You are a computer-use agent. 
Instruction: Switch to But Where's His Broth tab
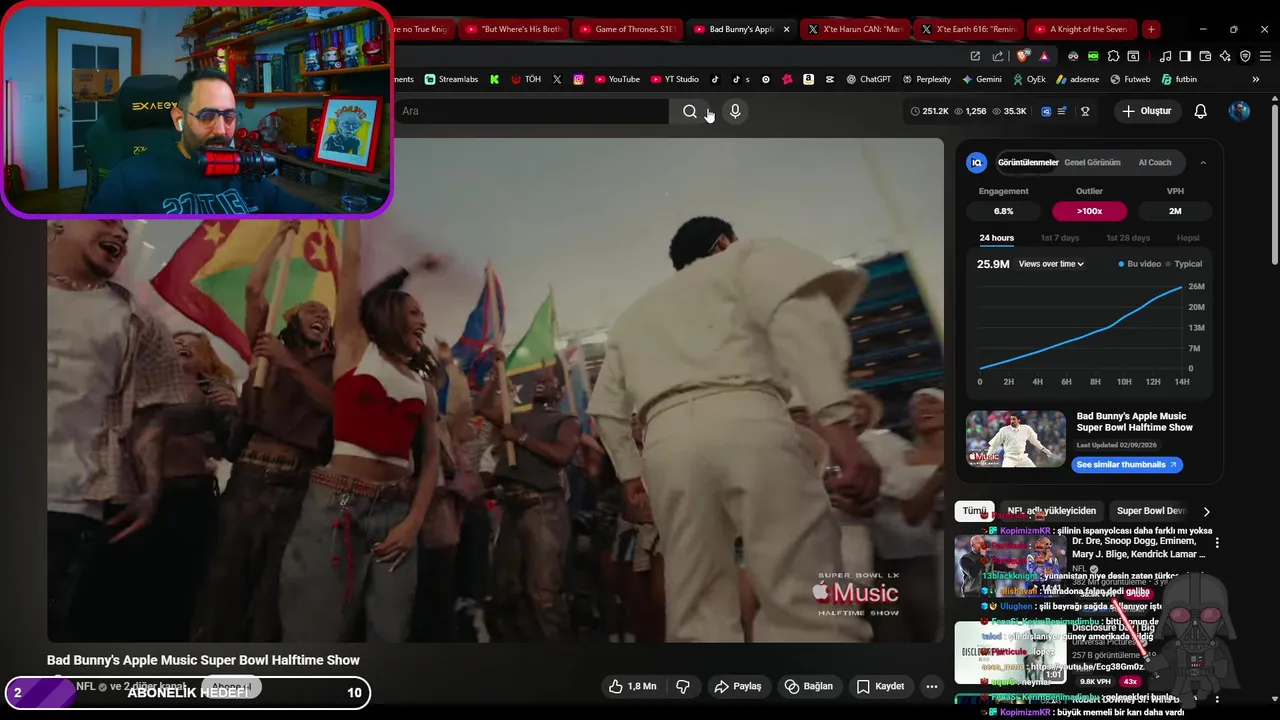pyautogui.click(x=513, y=29)
